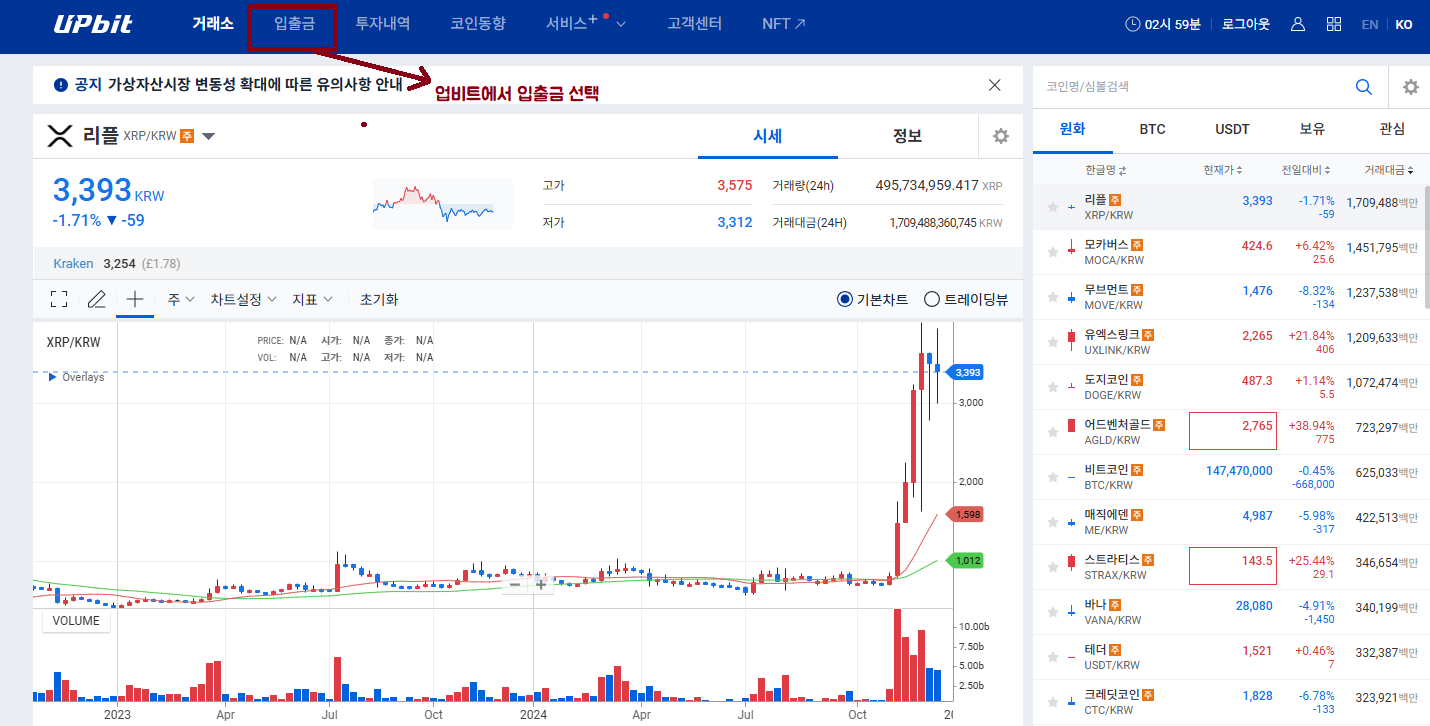
Task: Select the BTC market tab
Action: pos(1152,129)
